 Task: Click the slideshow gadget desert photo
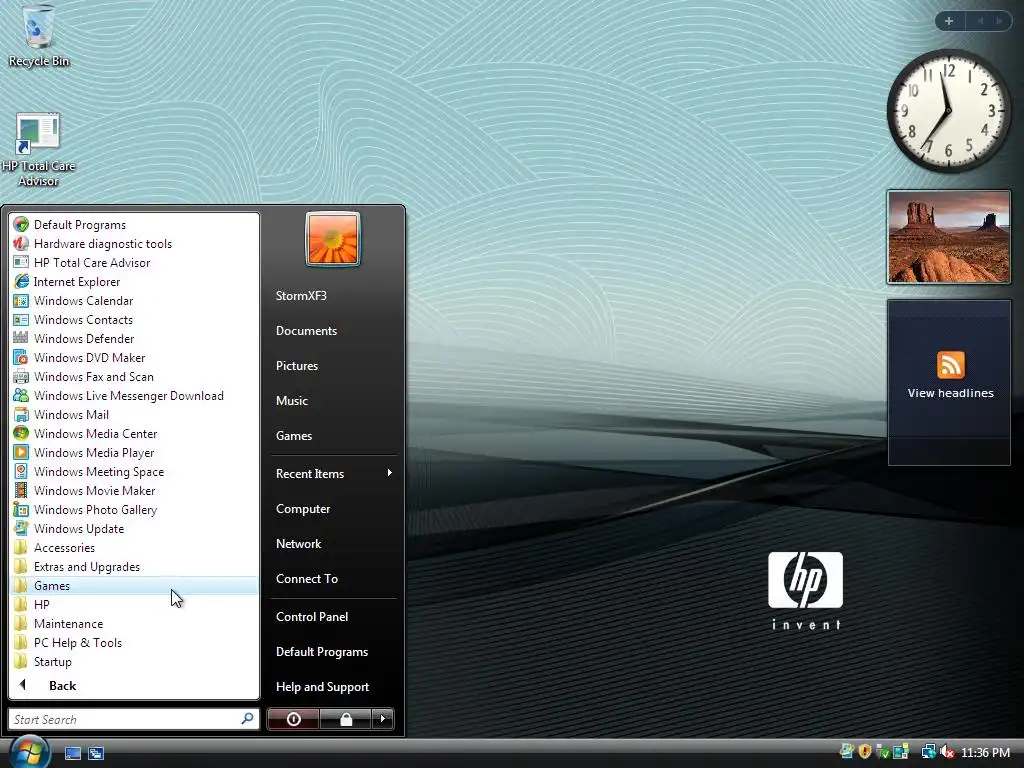(948, 237)
